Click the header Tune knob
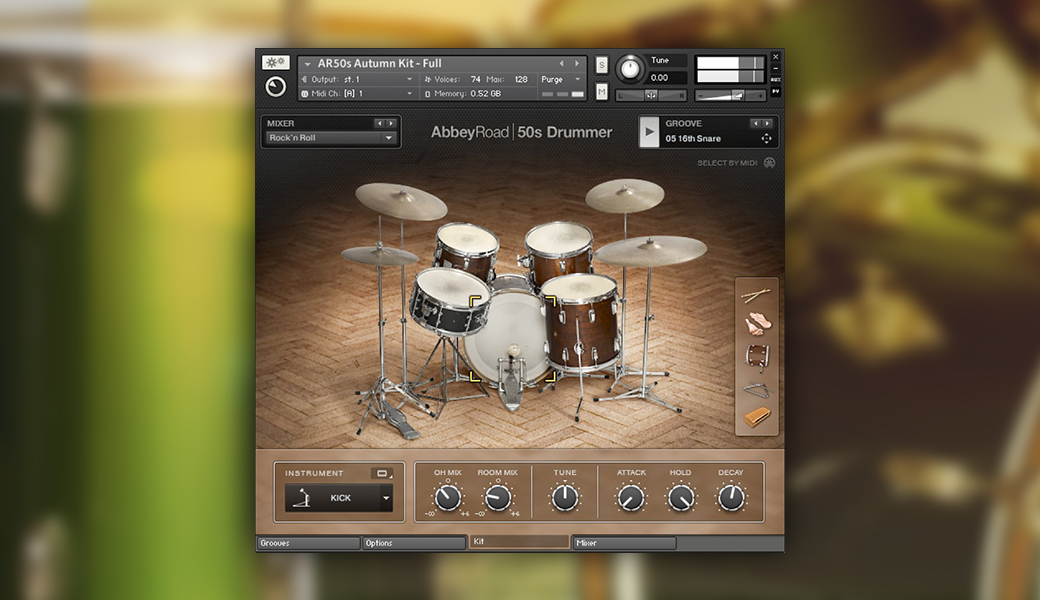Viewport: 1040px width, 600px height. point(629,68)
